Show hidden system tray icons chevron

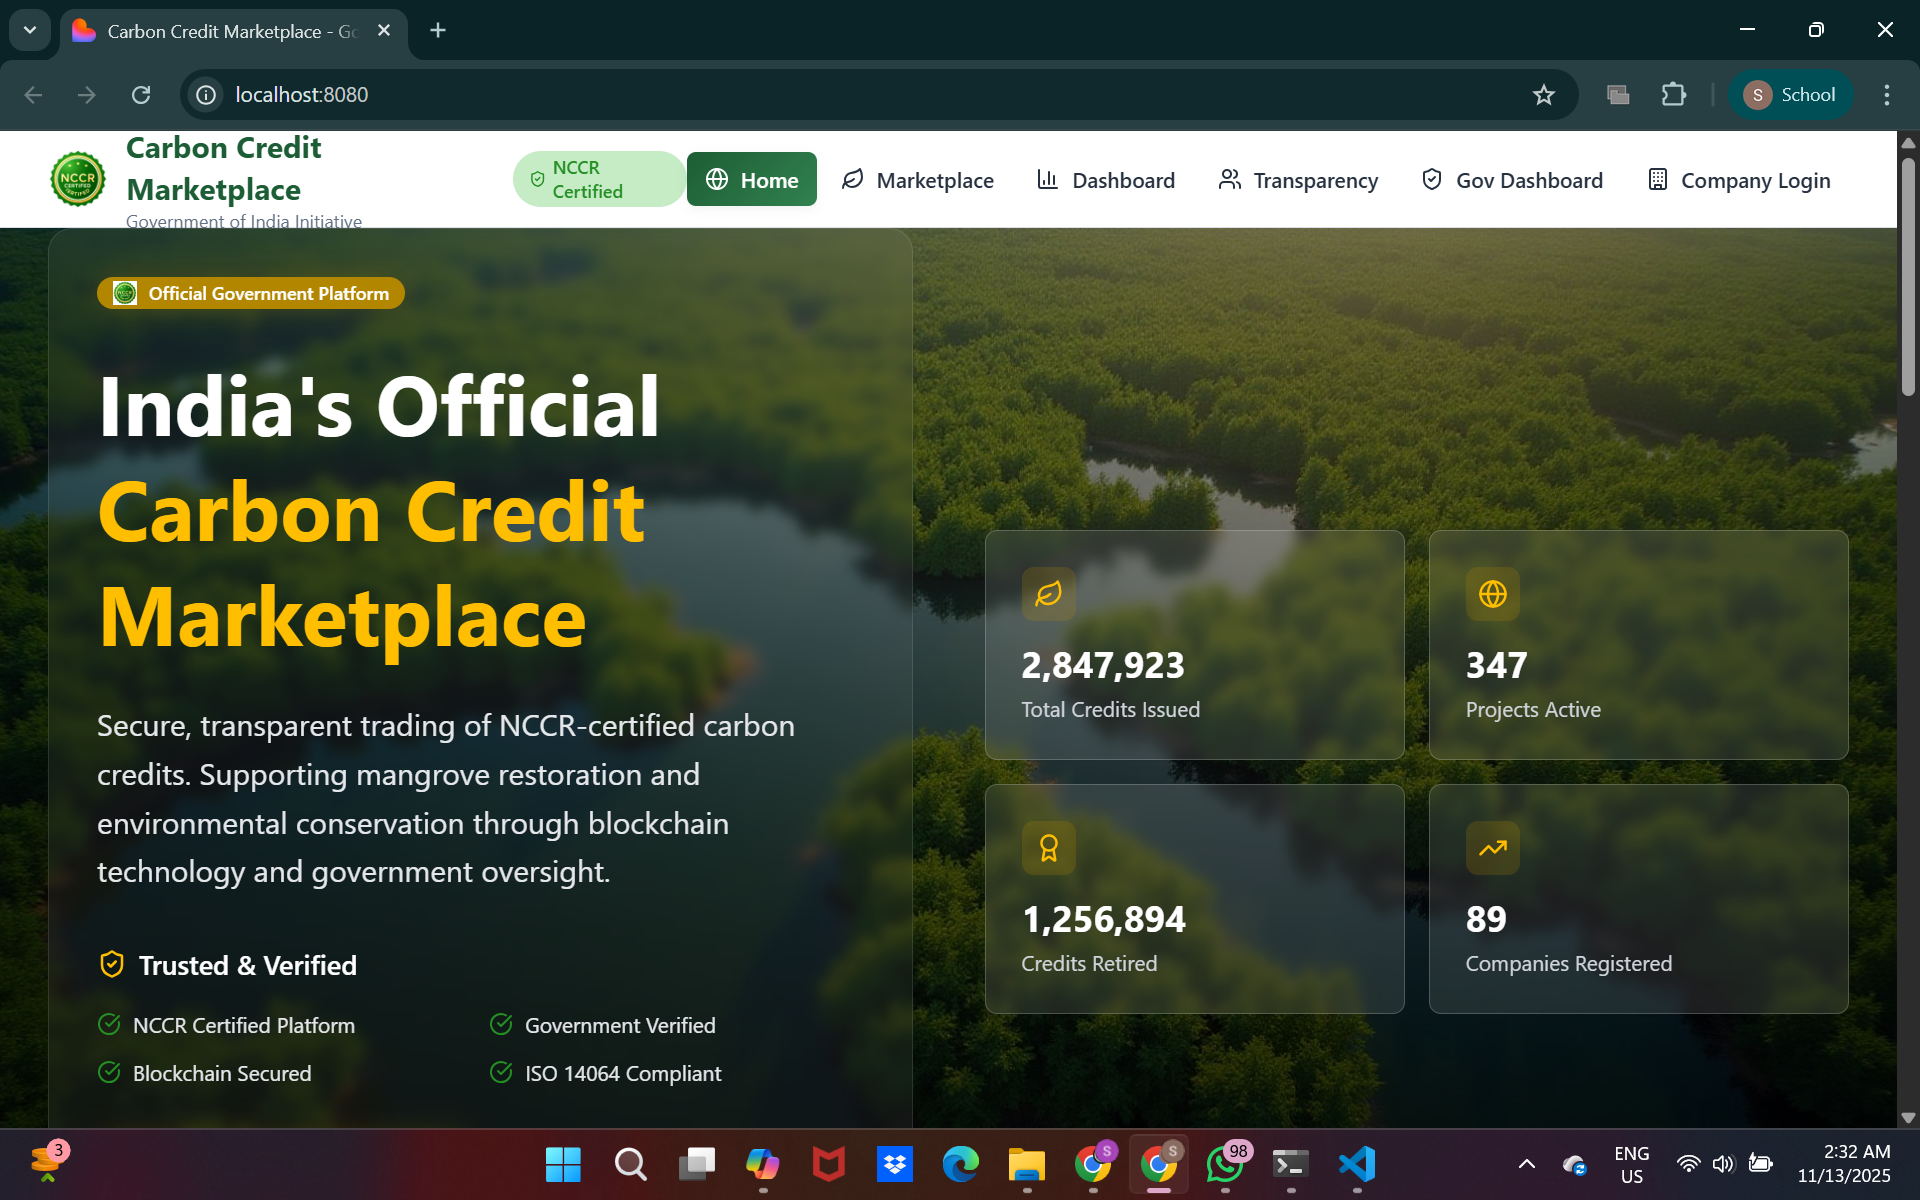click(1526, 1164)
